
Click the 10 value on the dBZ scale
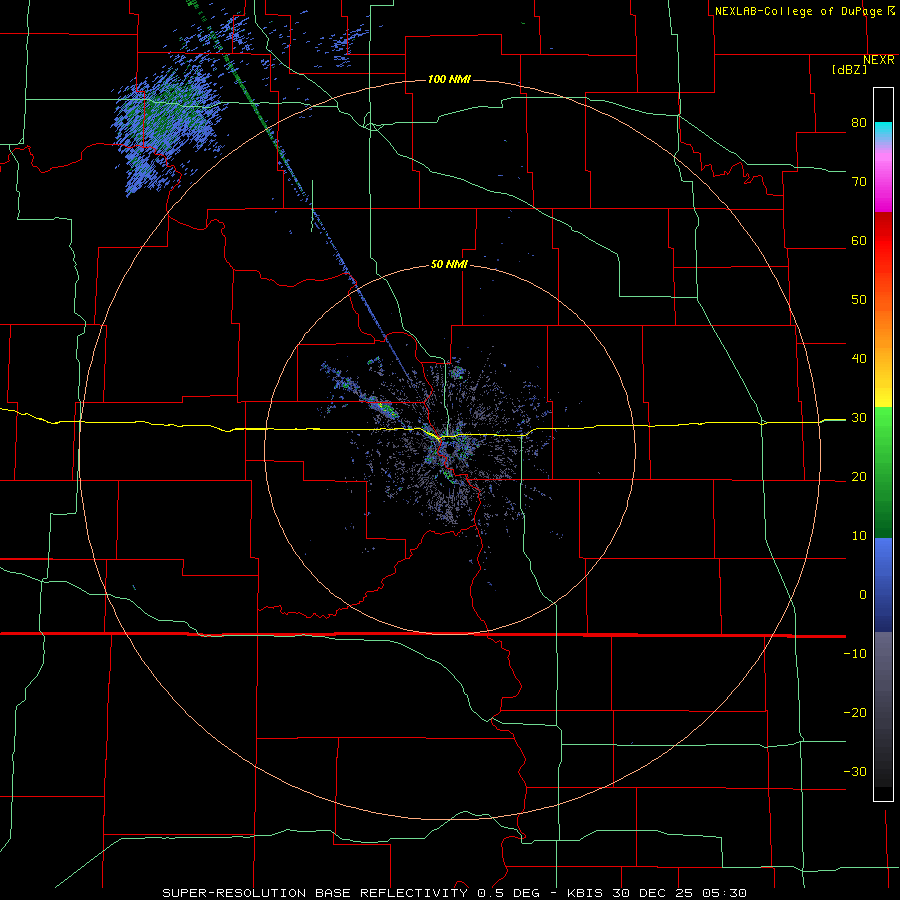(859, 536)
